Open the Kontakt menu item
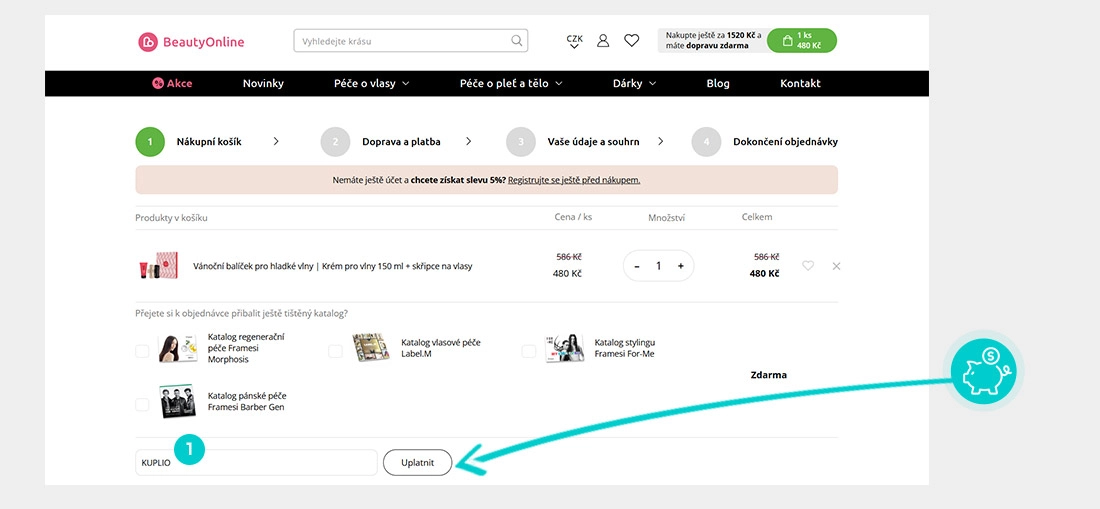Screen dimensions: 1100x509 pyautogui.click(x=800, y=83)
